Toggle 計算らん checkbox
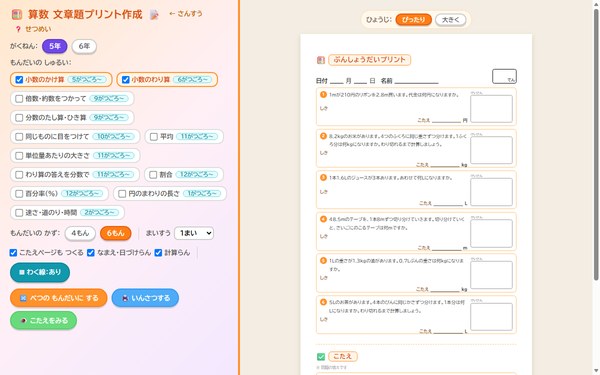 coord(158,253)
